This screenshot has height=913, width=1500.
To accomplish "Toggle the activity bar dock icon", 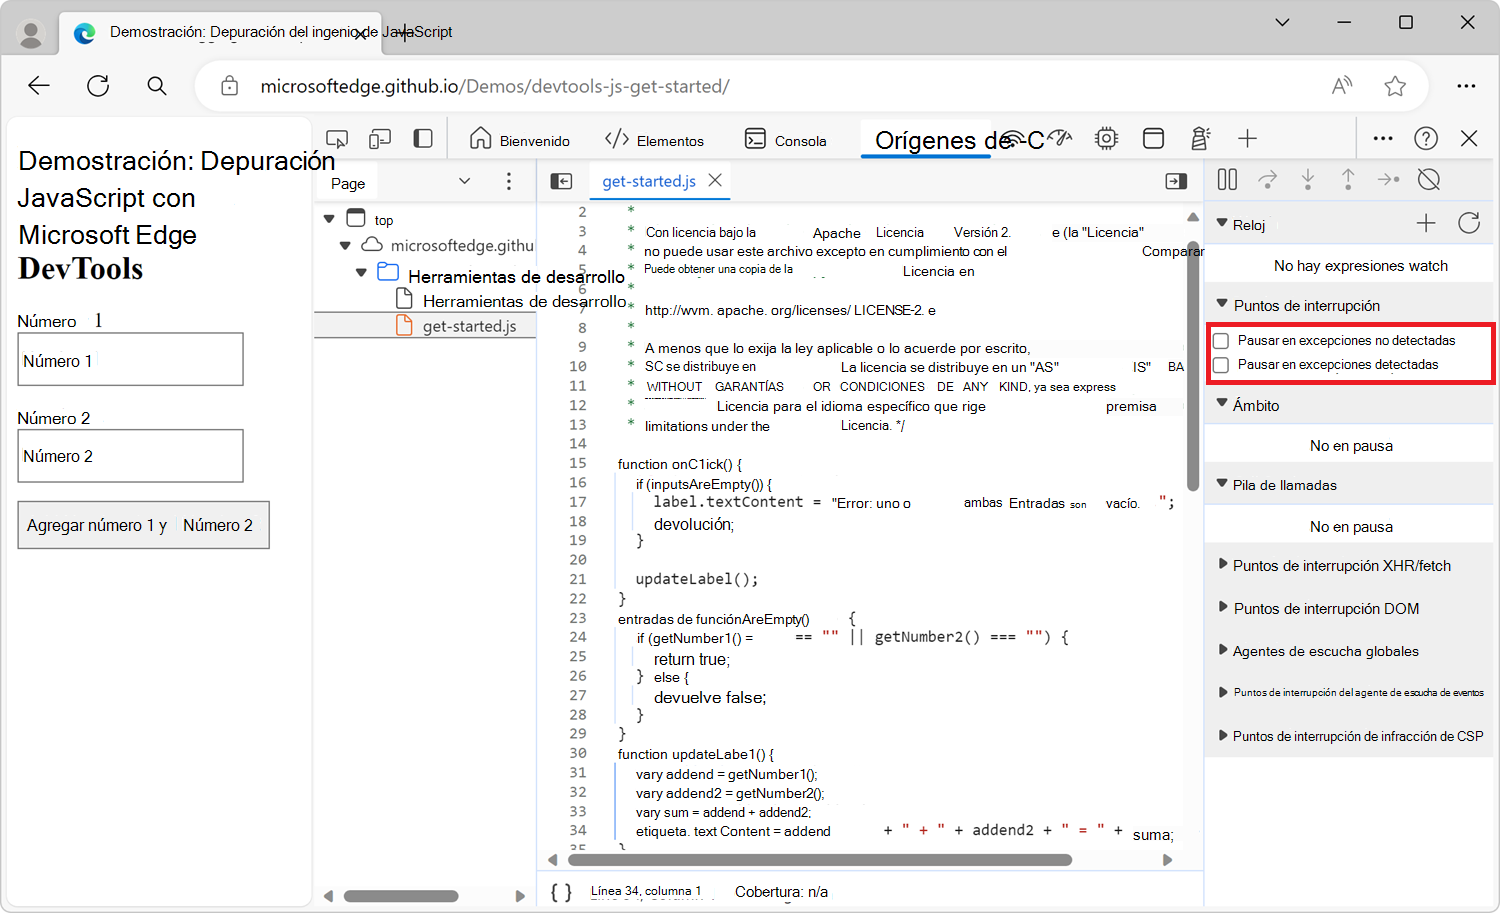I will coord(423,139).
